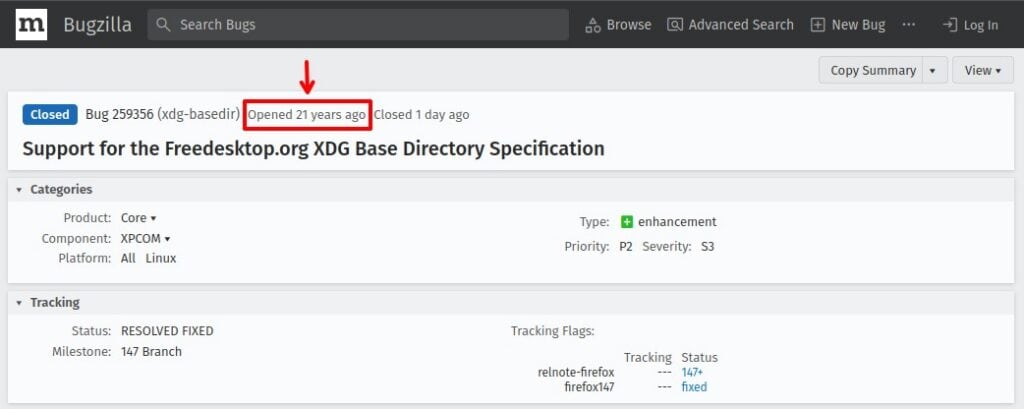The width and height of the screenshot is (1024, 409).
Task: Click the Bugzilla title in header
Action: click(97, 25)
